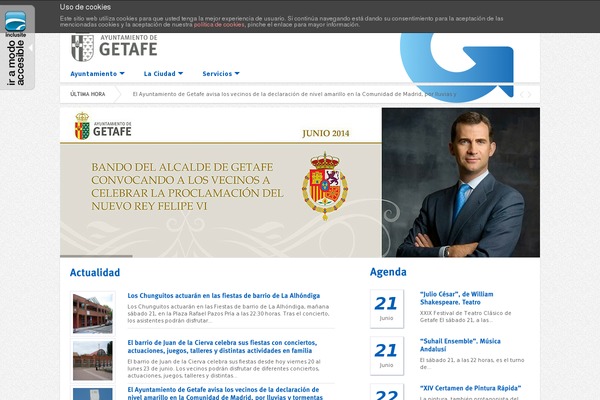
Task: Open the 'ir a modo accesible' side tab
Action: point(16,63)
